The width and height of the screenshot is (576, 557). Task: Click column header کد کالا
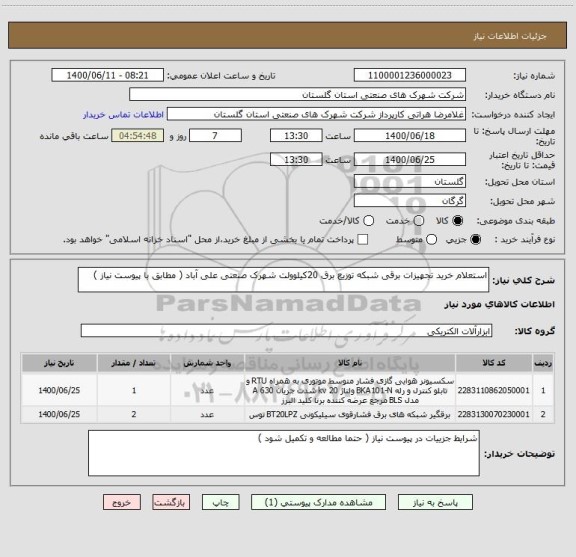494,363
